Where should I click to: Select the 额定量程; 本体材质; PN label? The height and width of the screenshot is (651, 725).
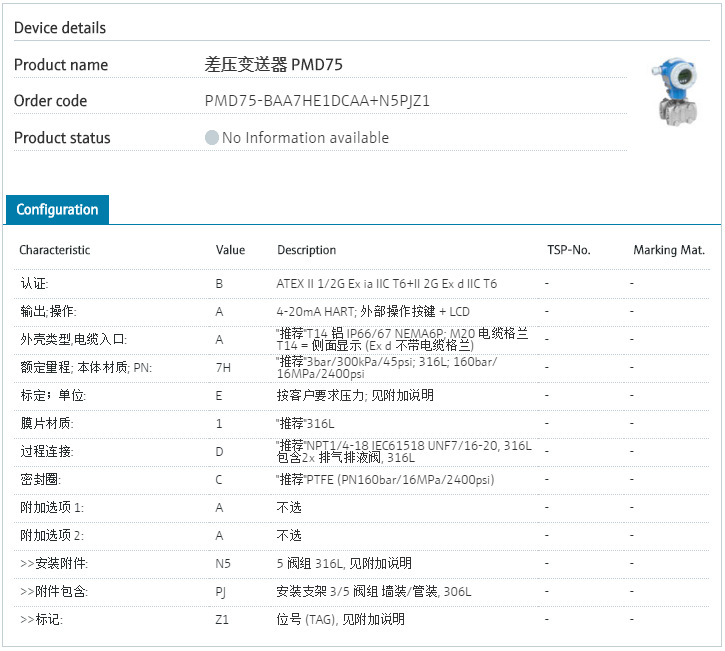coord(86,368)
